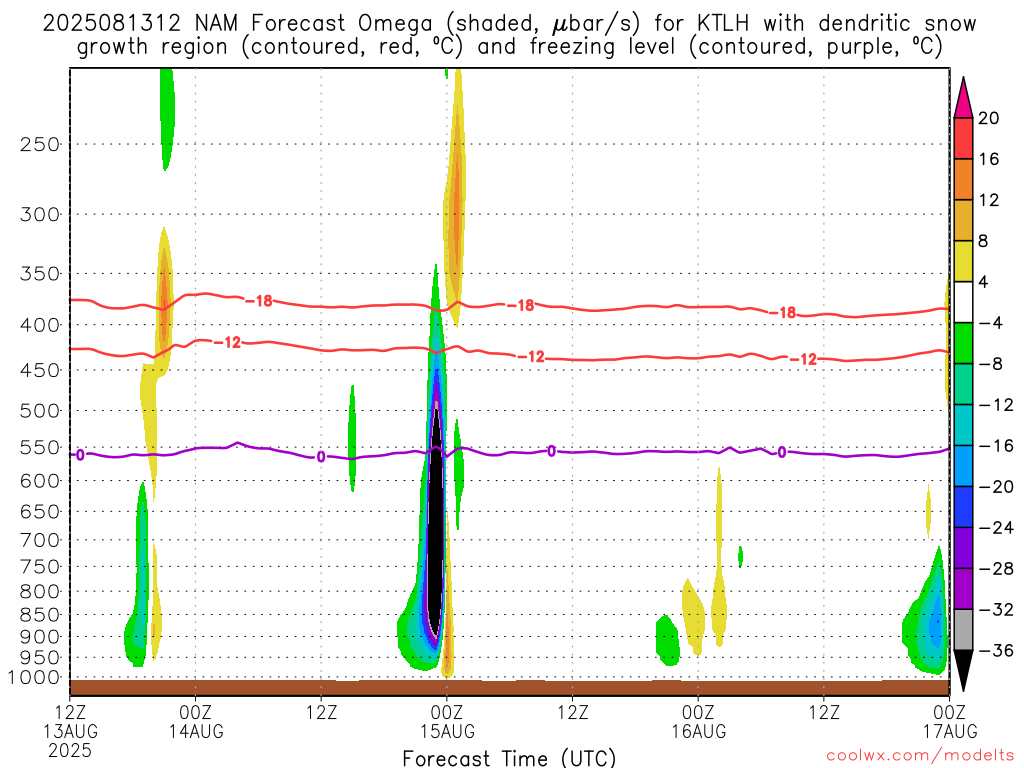Click the '00Z 16AUG' time axis label

tap(698, 721)
